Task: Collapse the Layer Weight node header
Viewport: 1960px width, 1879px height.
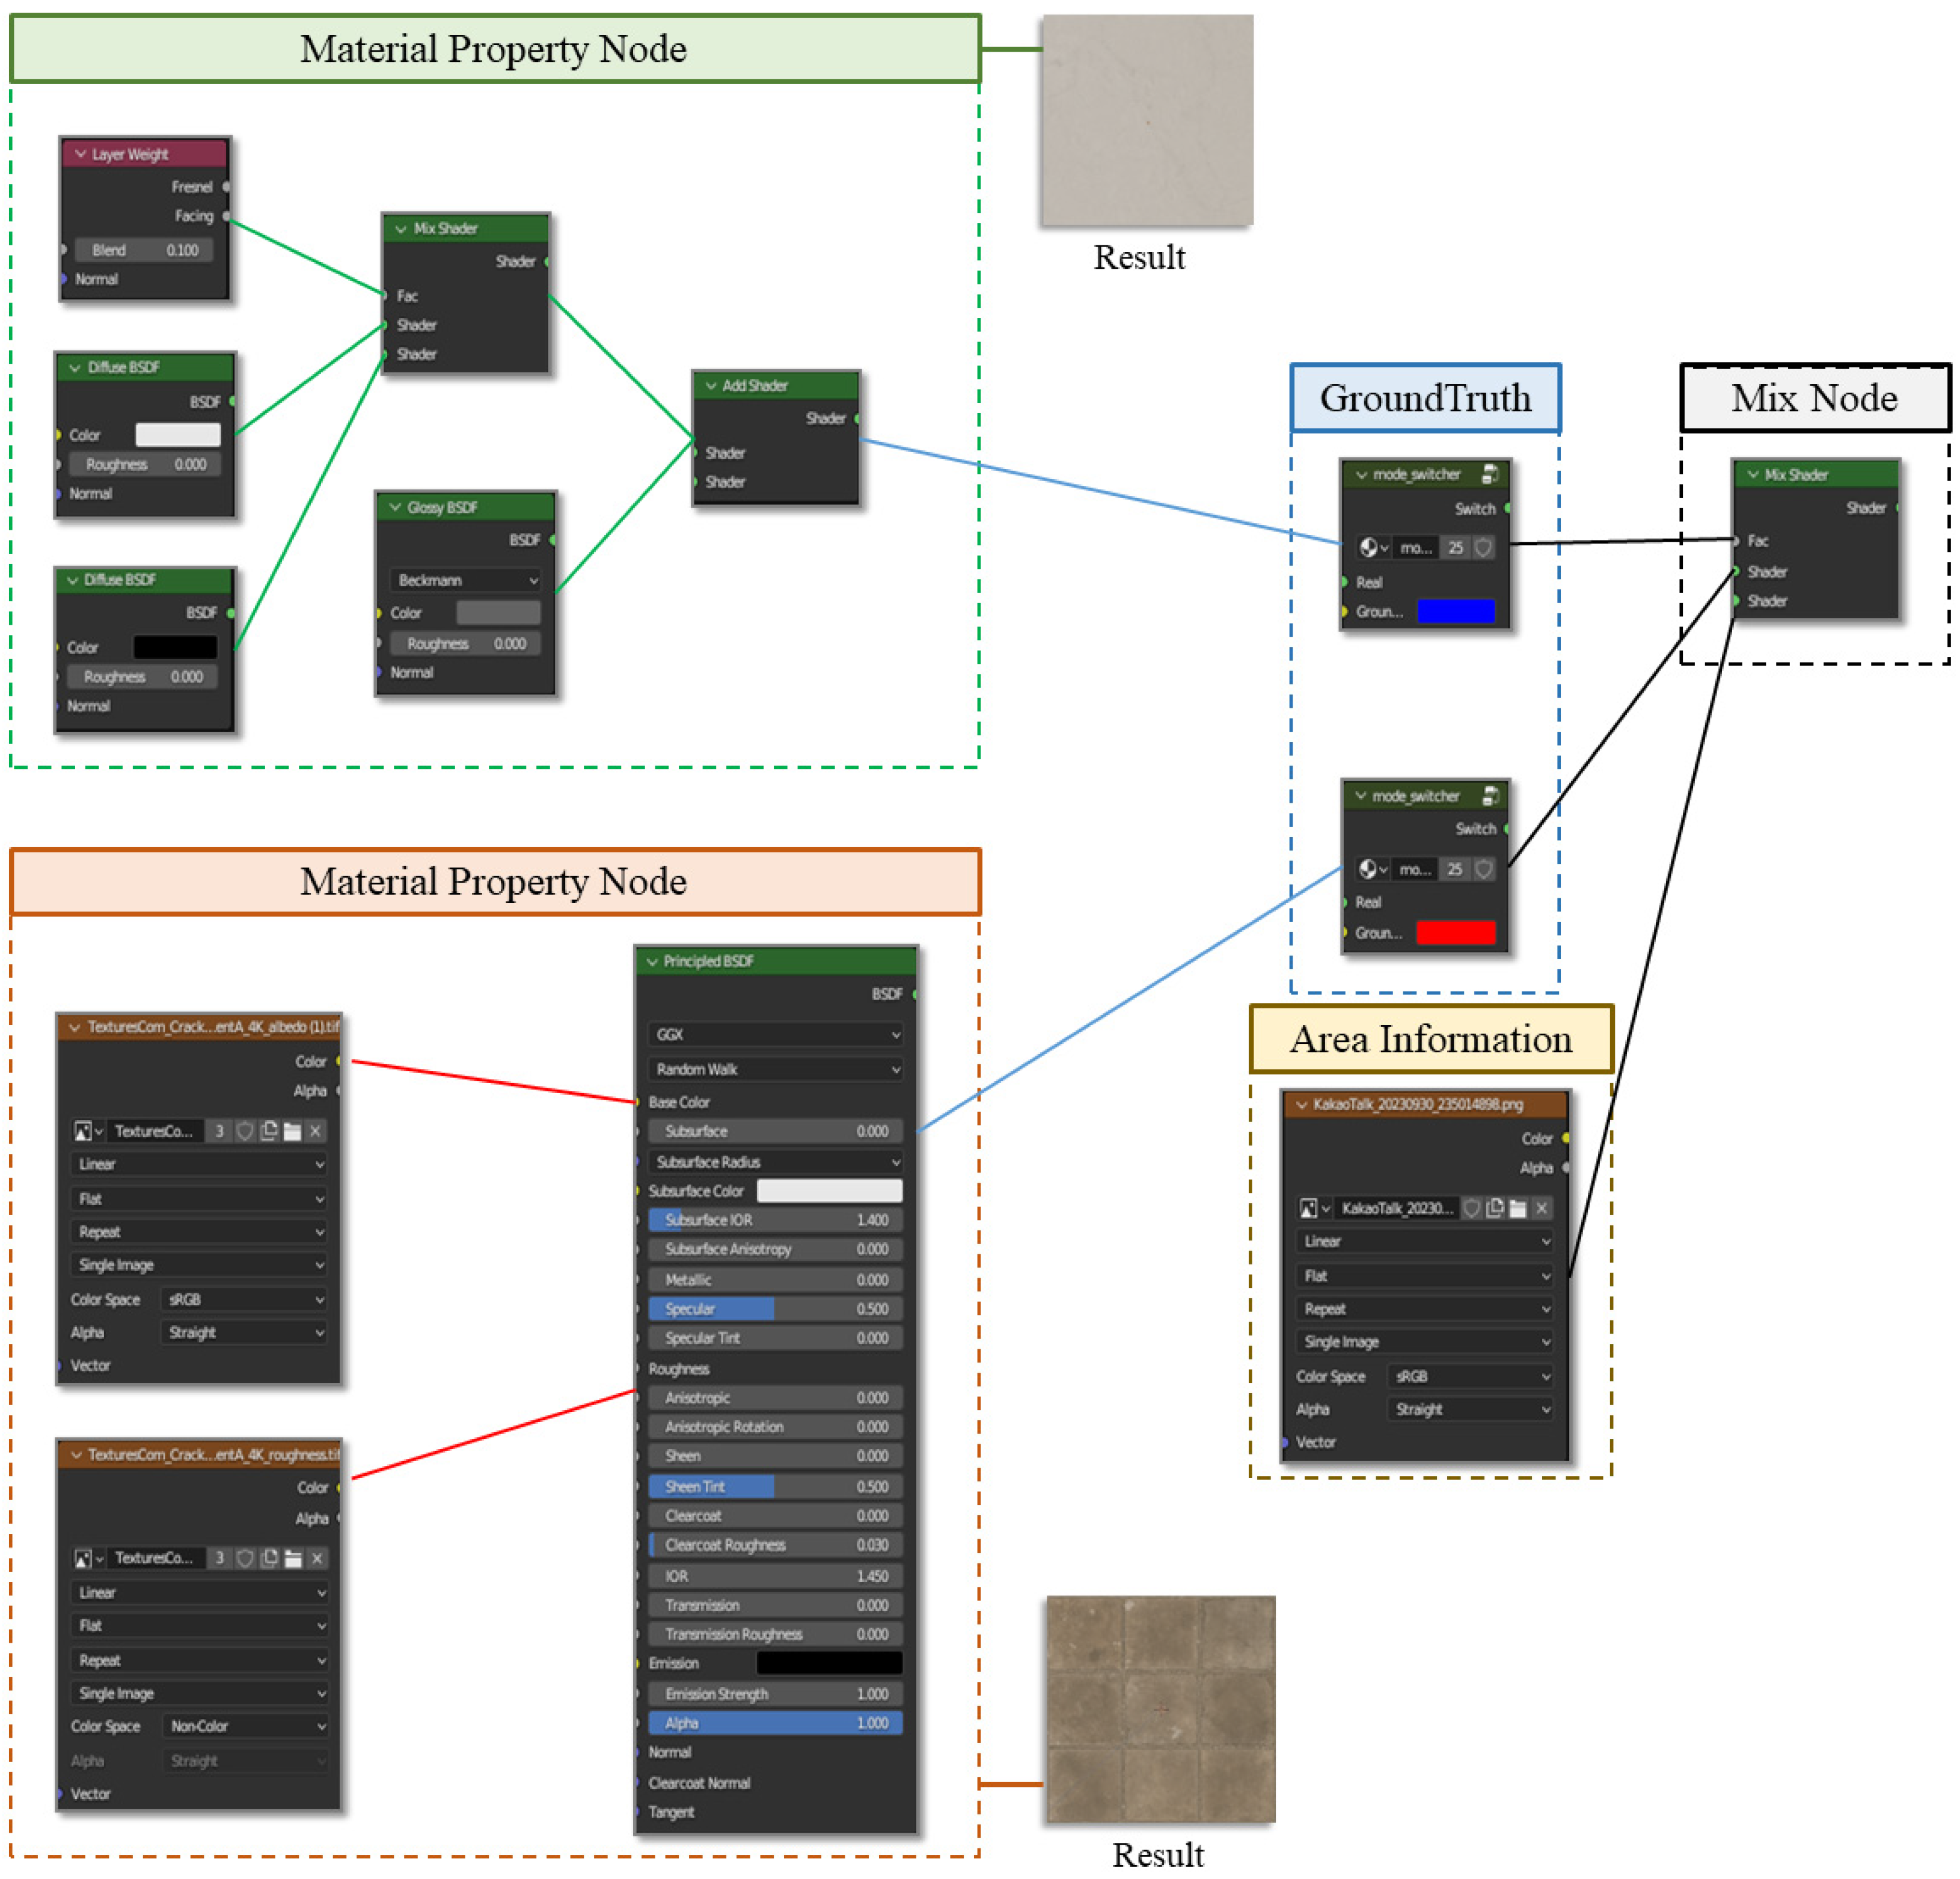Action: coord(81,154)
